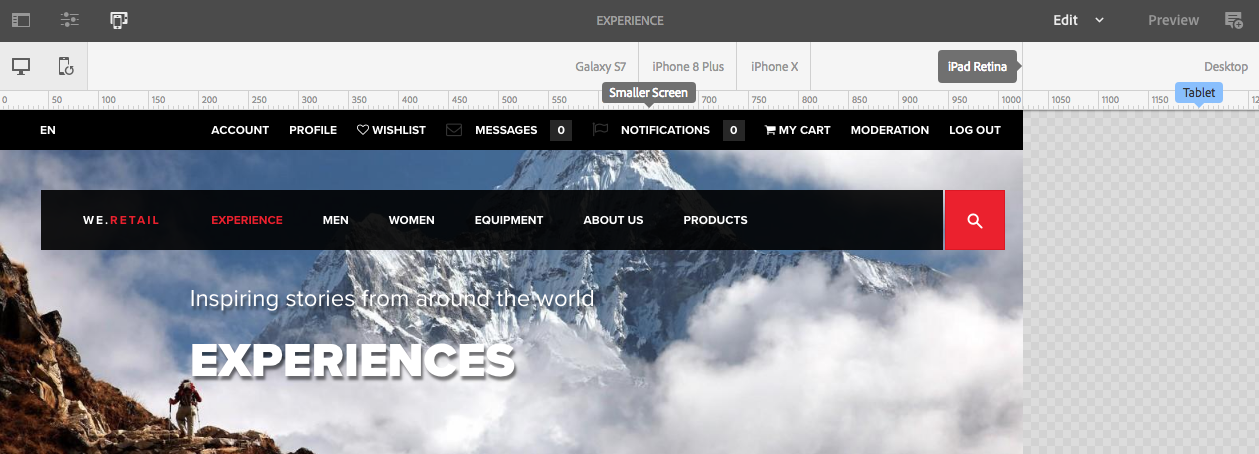Click the emulator device icon
This screenshot has height=454, width=1259.
coord(119,20)
